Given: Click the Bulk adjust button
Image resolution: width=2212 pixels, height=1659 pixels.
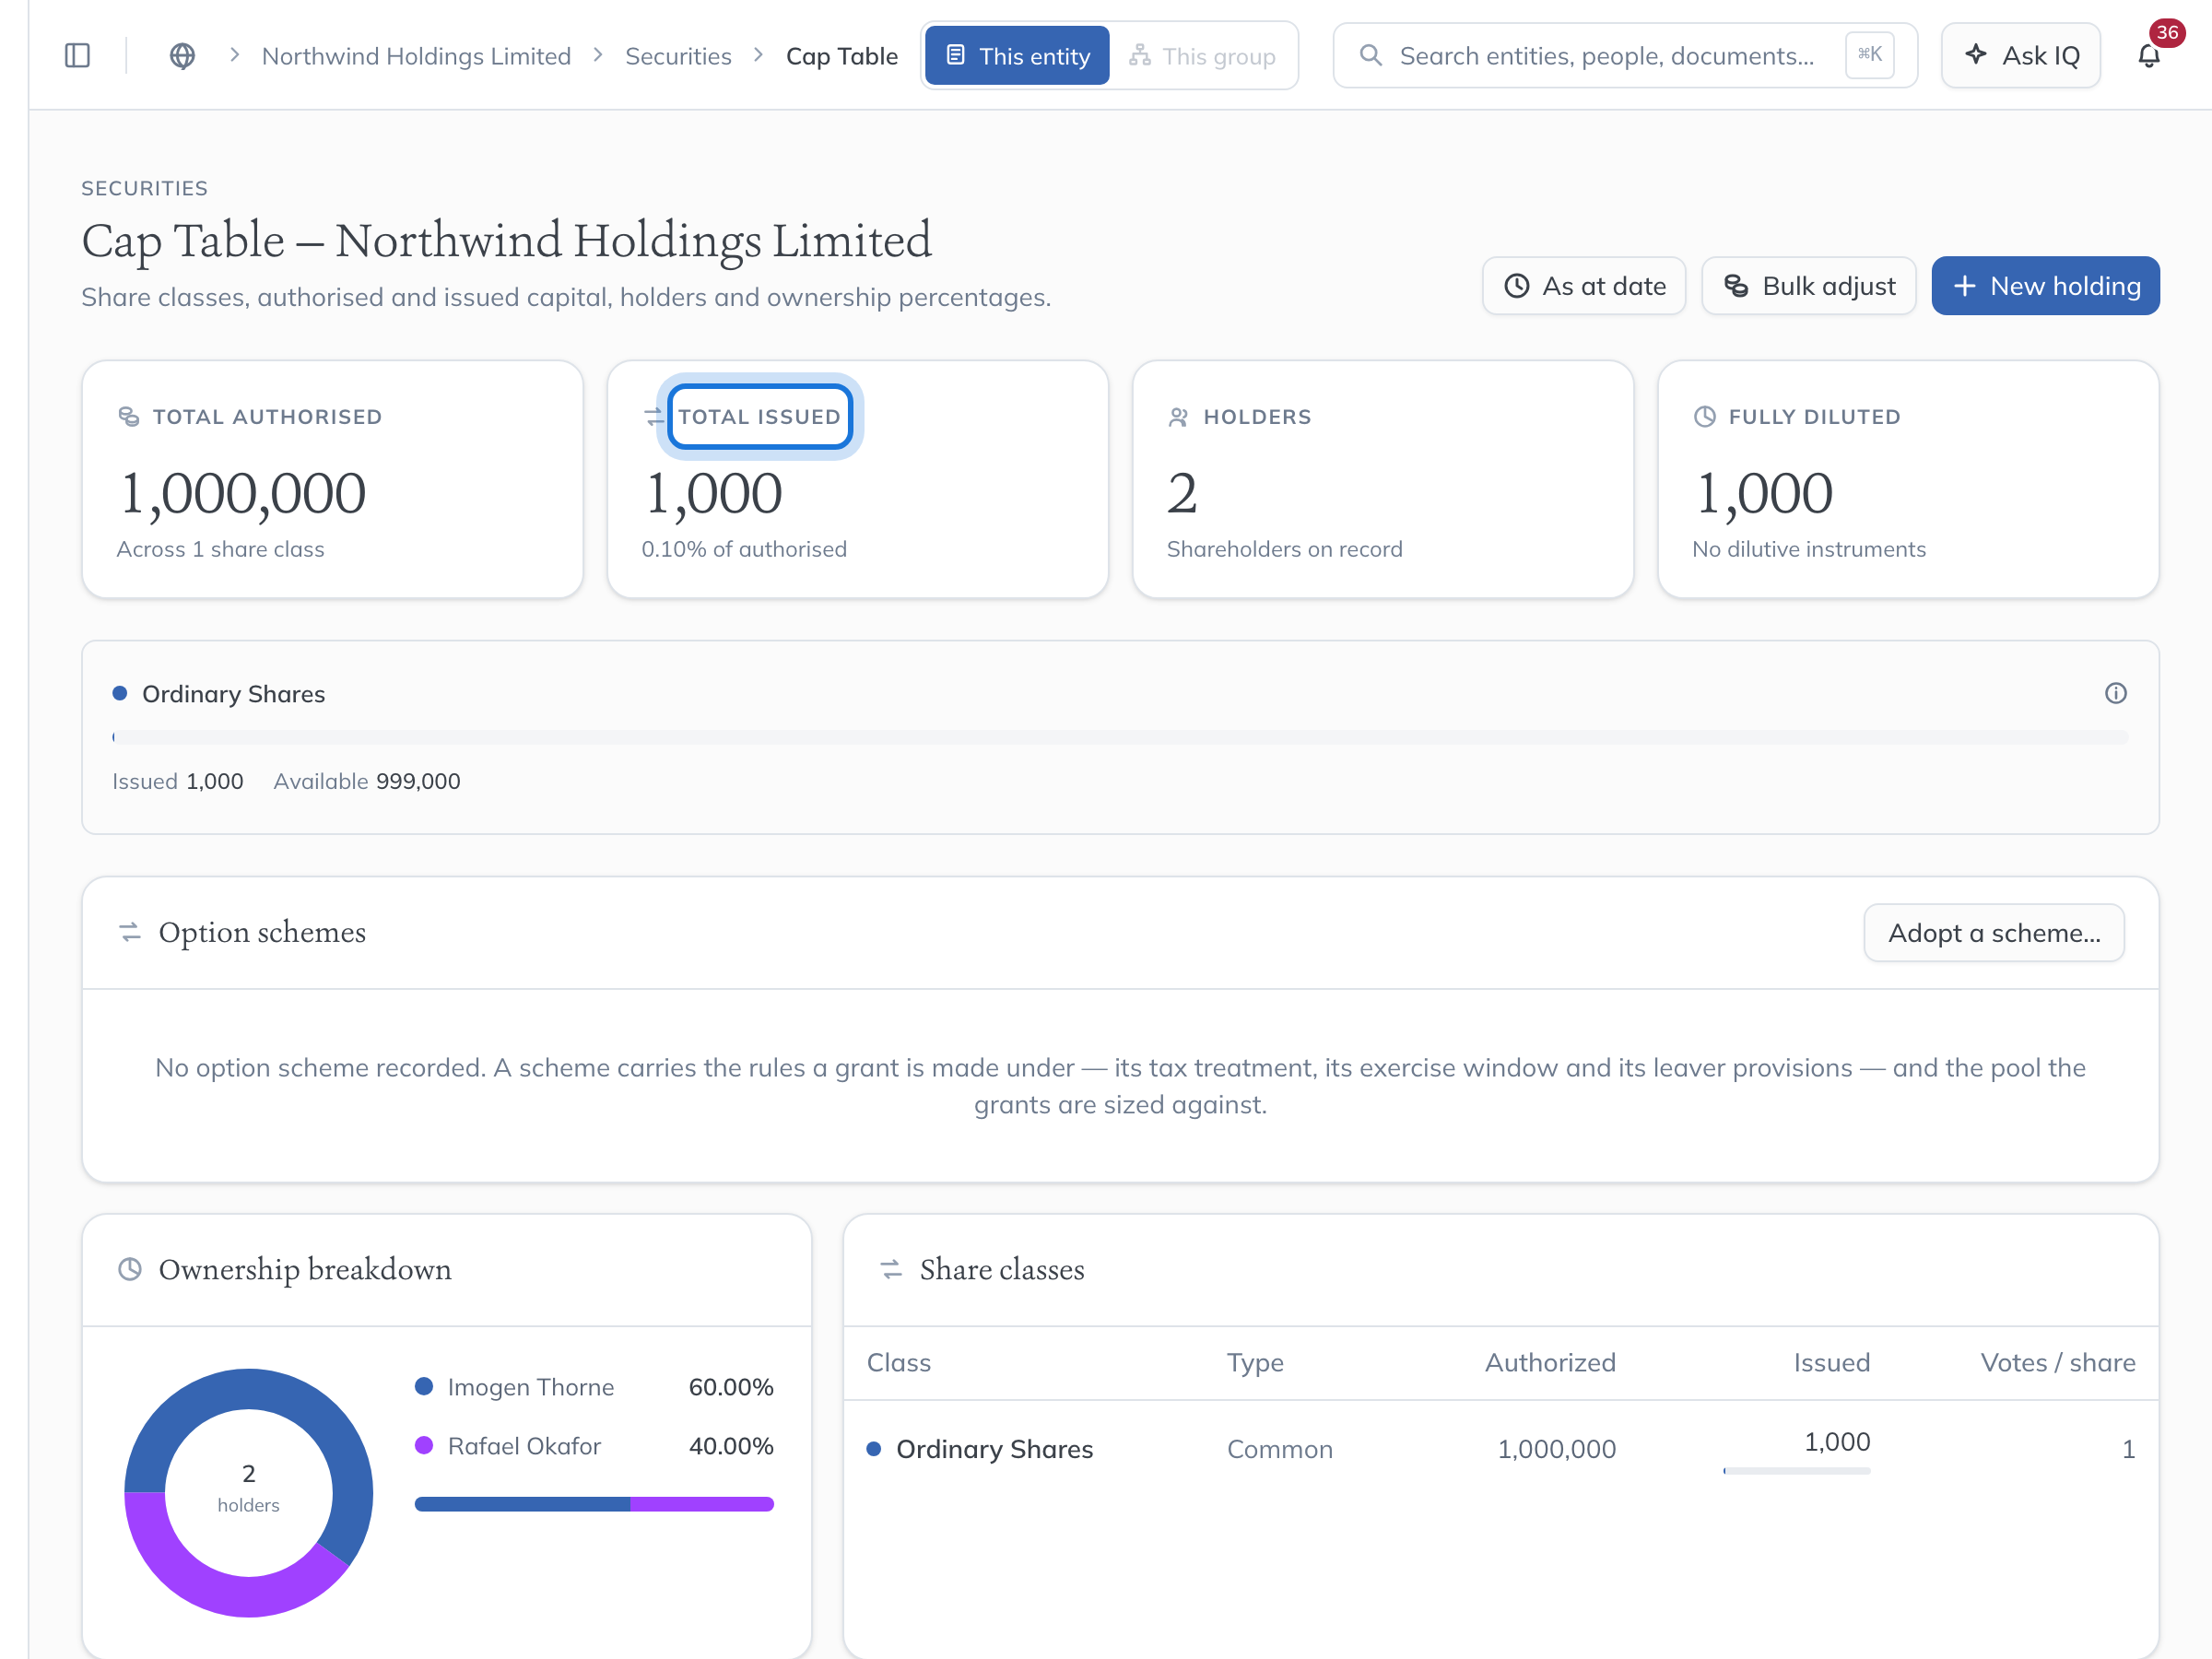Looking at the screenshot, I should (1809, 286).
